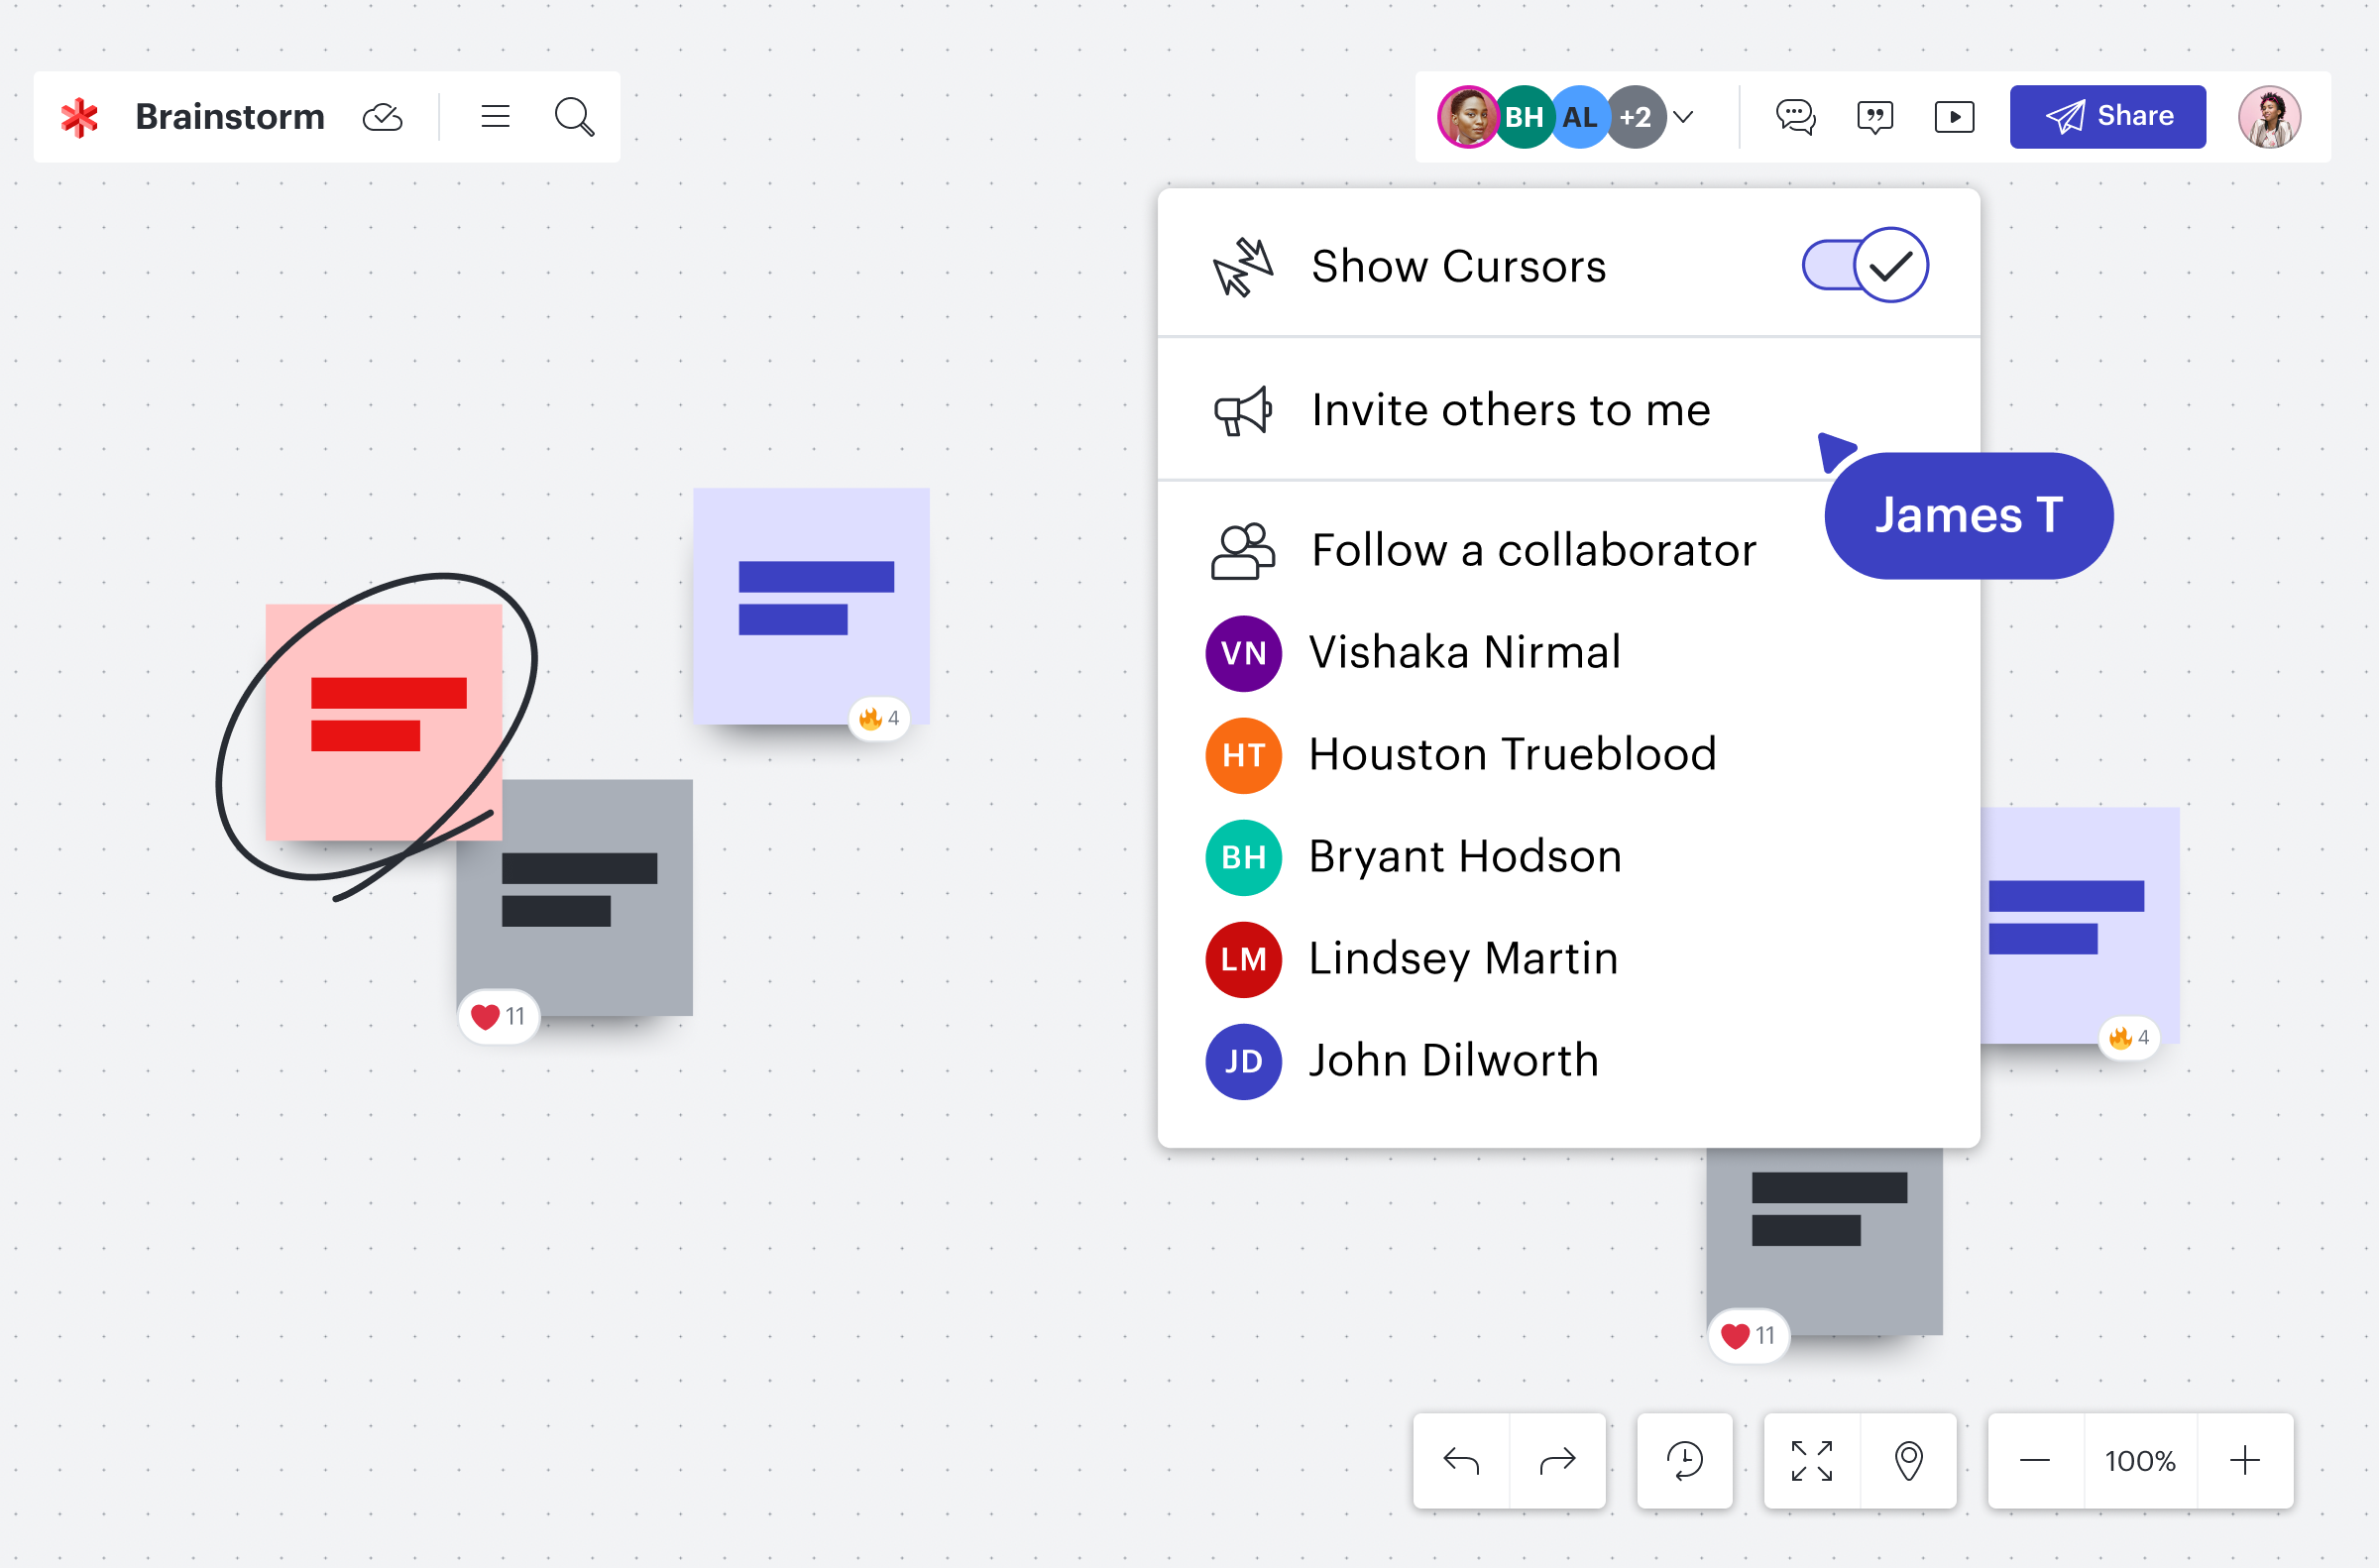2379x1568 pixels.
Task: Click the search magnifier icon
Action: [574, 117]
